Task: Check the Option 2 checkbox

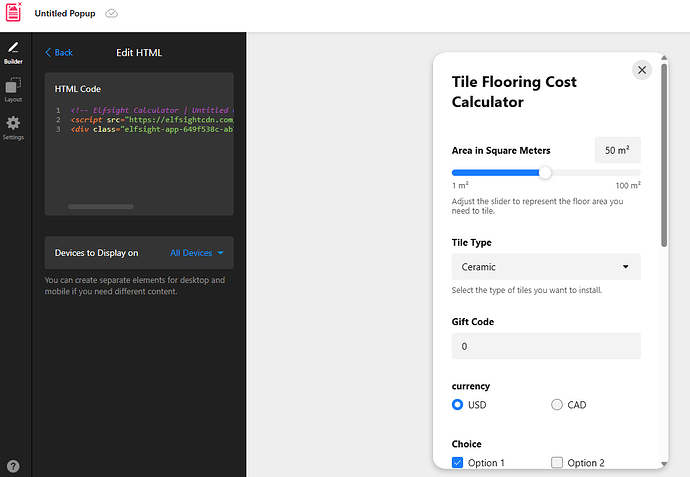Action: (x=557, y=463)
